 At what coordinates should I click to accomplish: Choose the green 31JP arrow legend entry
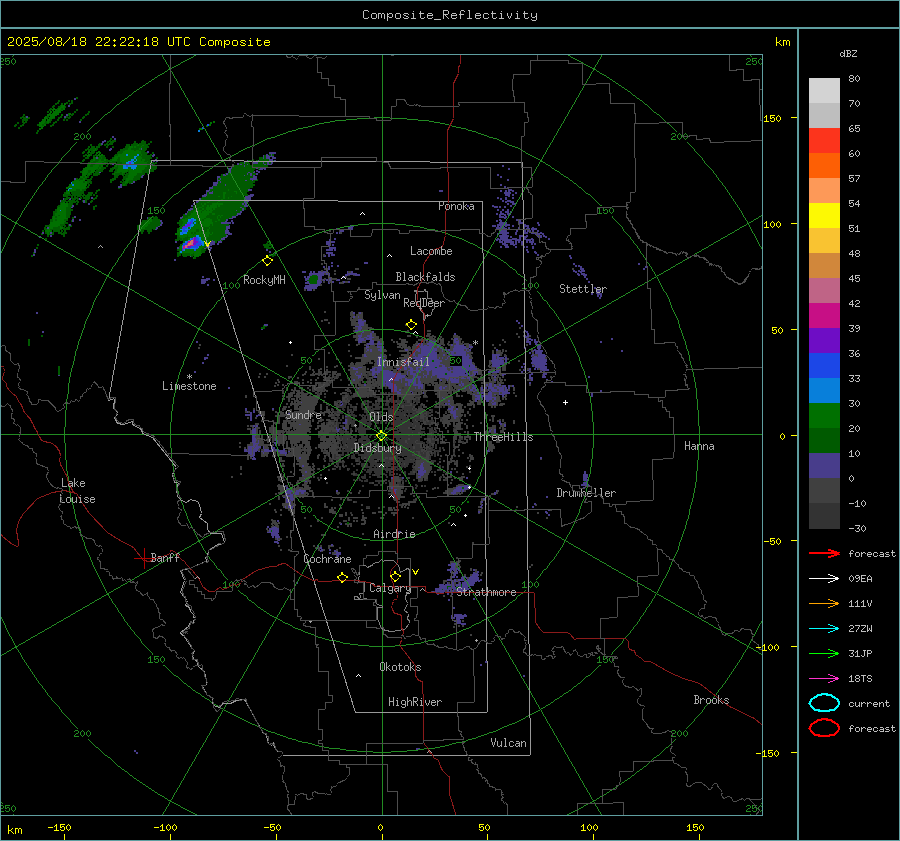[x=824, y=653]
